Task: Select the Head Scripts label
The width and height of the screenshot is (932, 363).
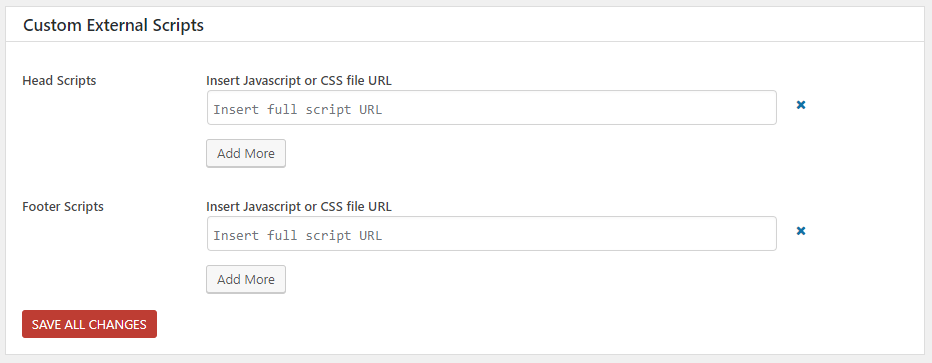Action: (x=59, y=81)
